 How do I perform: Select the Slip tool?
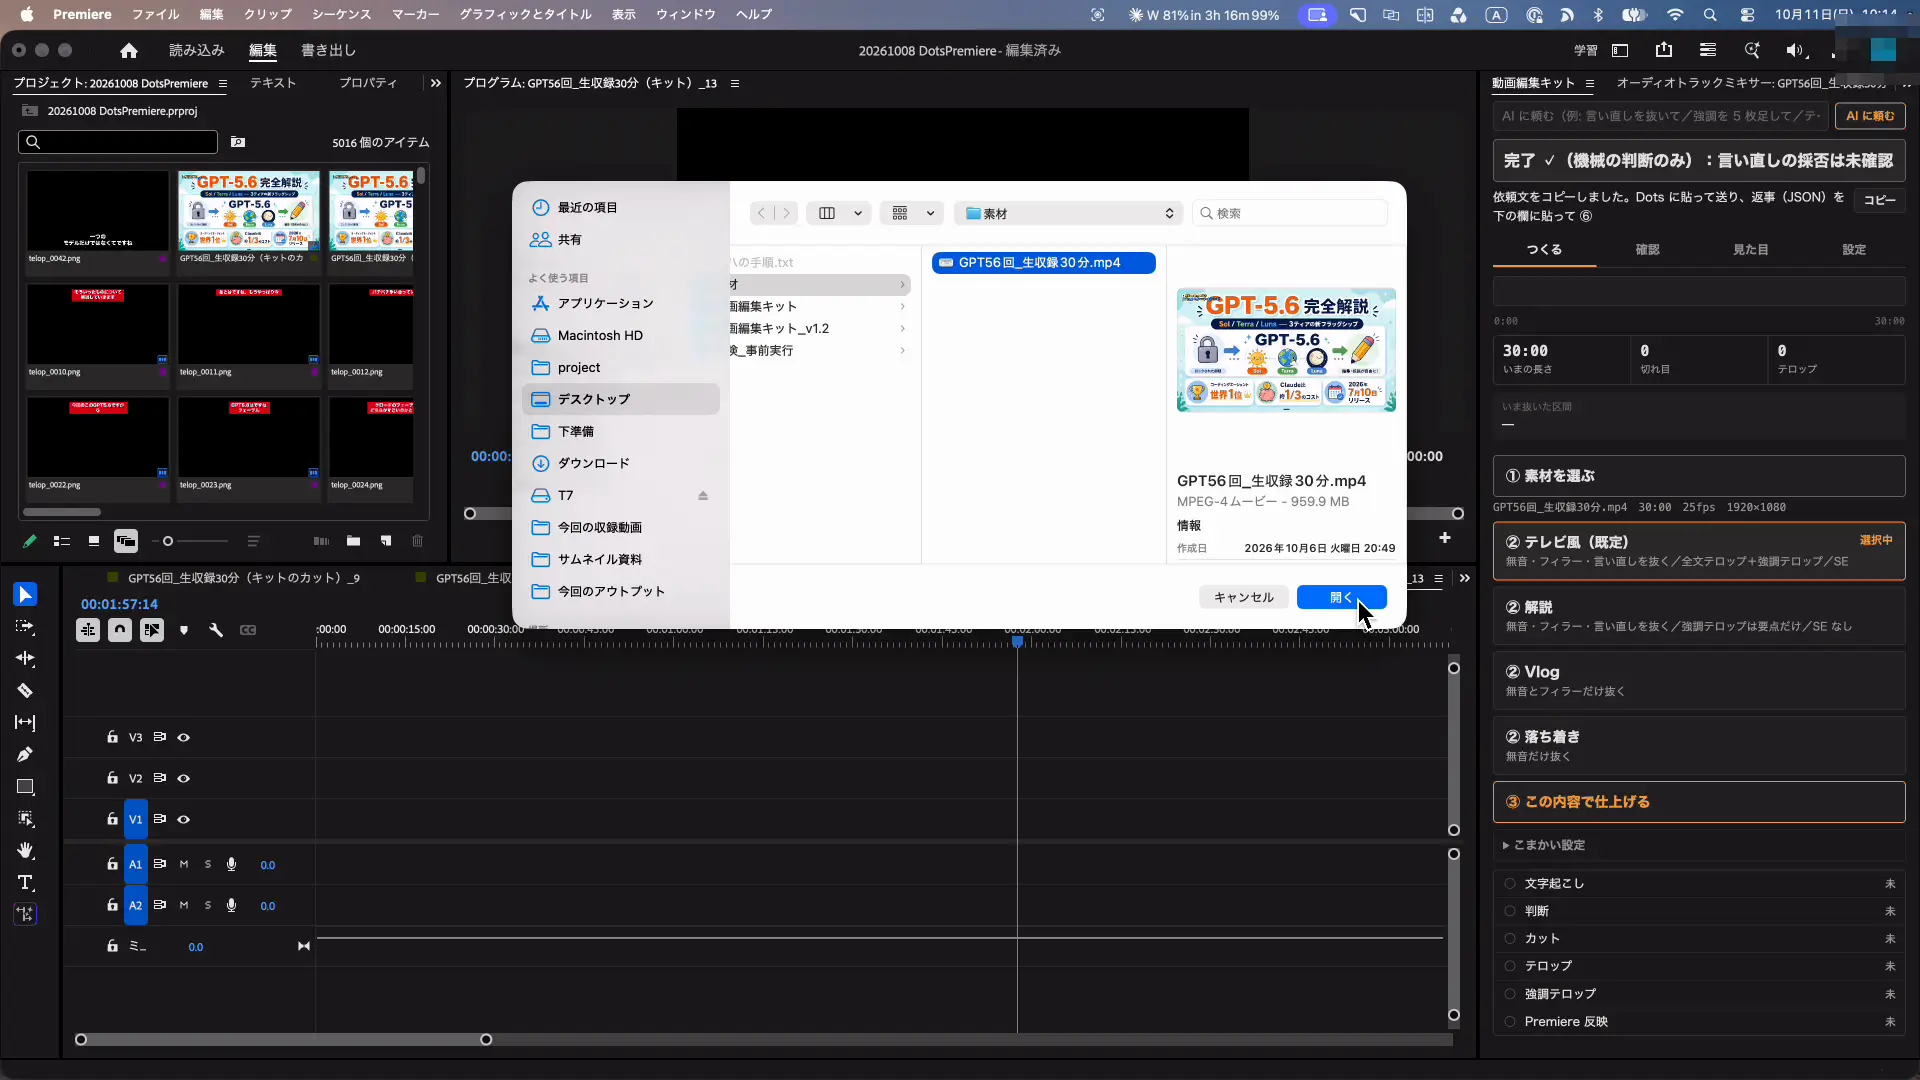click(x=25, y=723)
